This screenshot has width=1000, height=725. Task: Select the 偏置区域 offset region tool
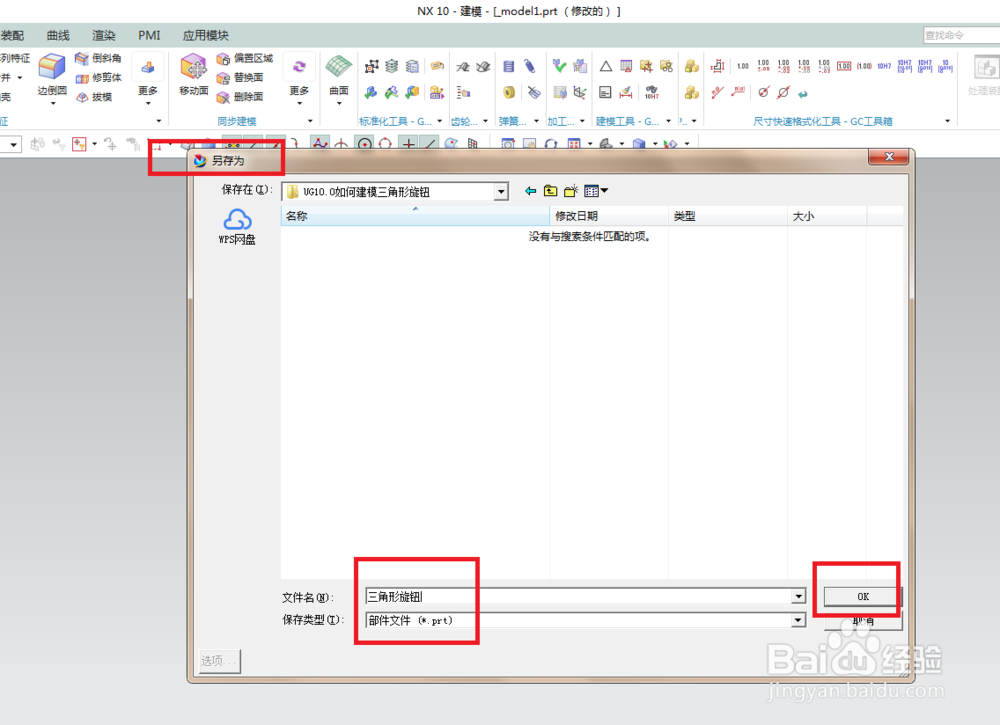(245, 58)
